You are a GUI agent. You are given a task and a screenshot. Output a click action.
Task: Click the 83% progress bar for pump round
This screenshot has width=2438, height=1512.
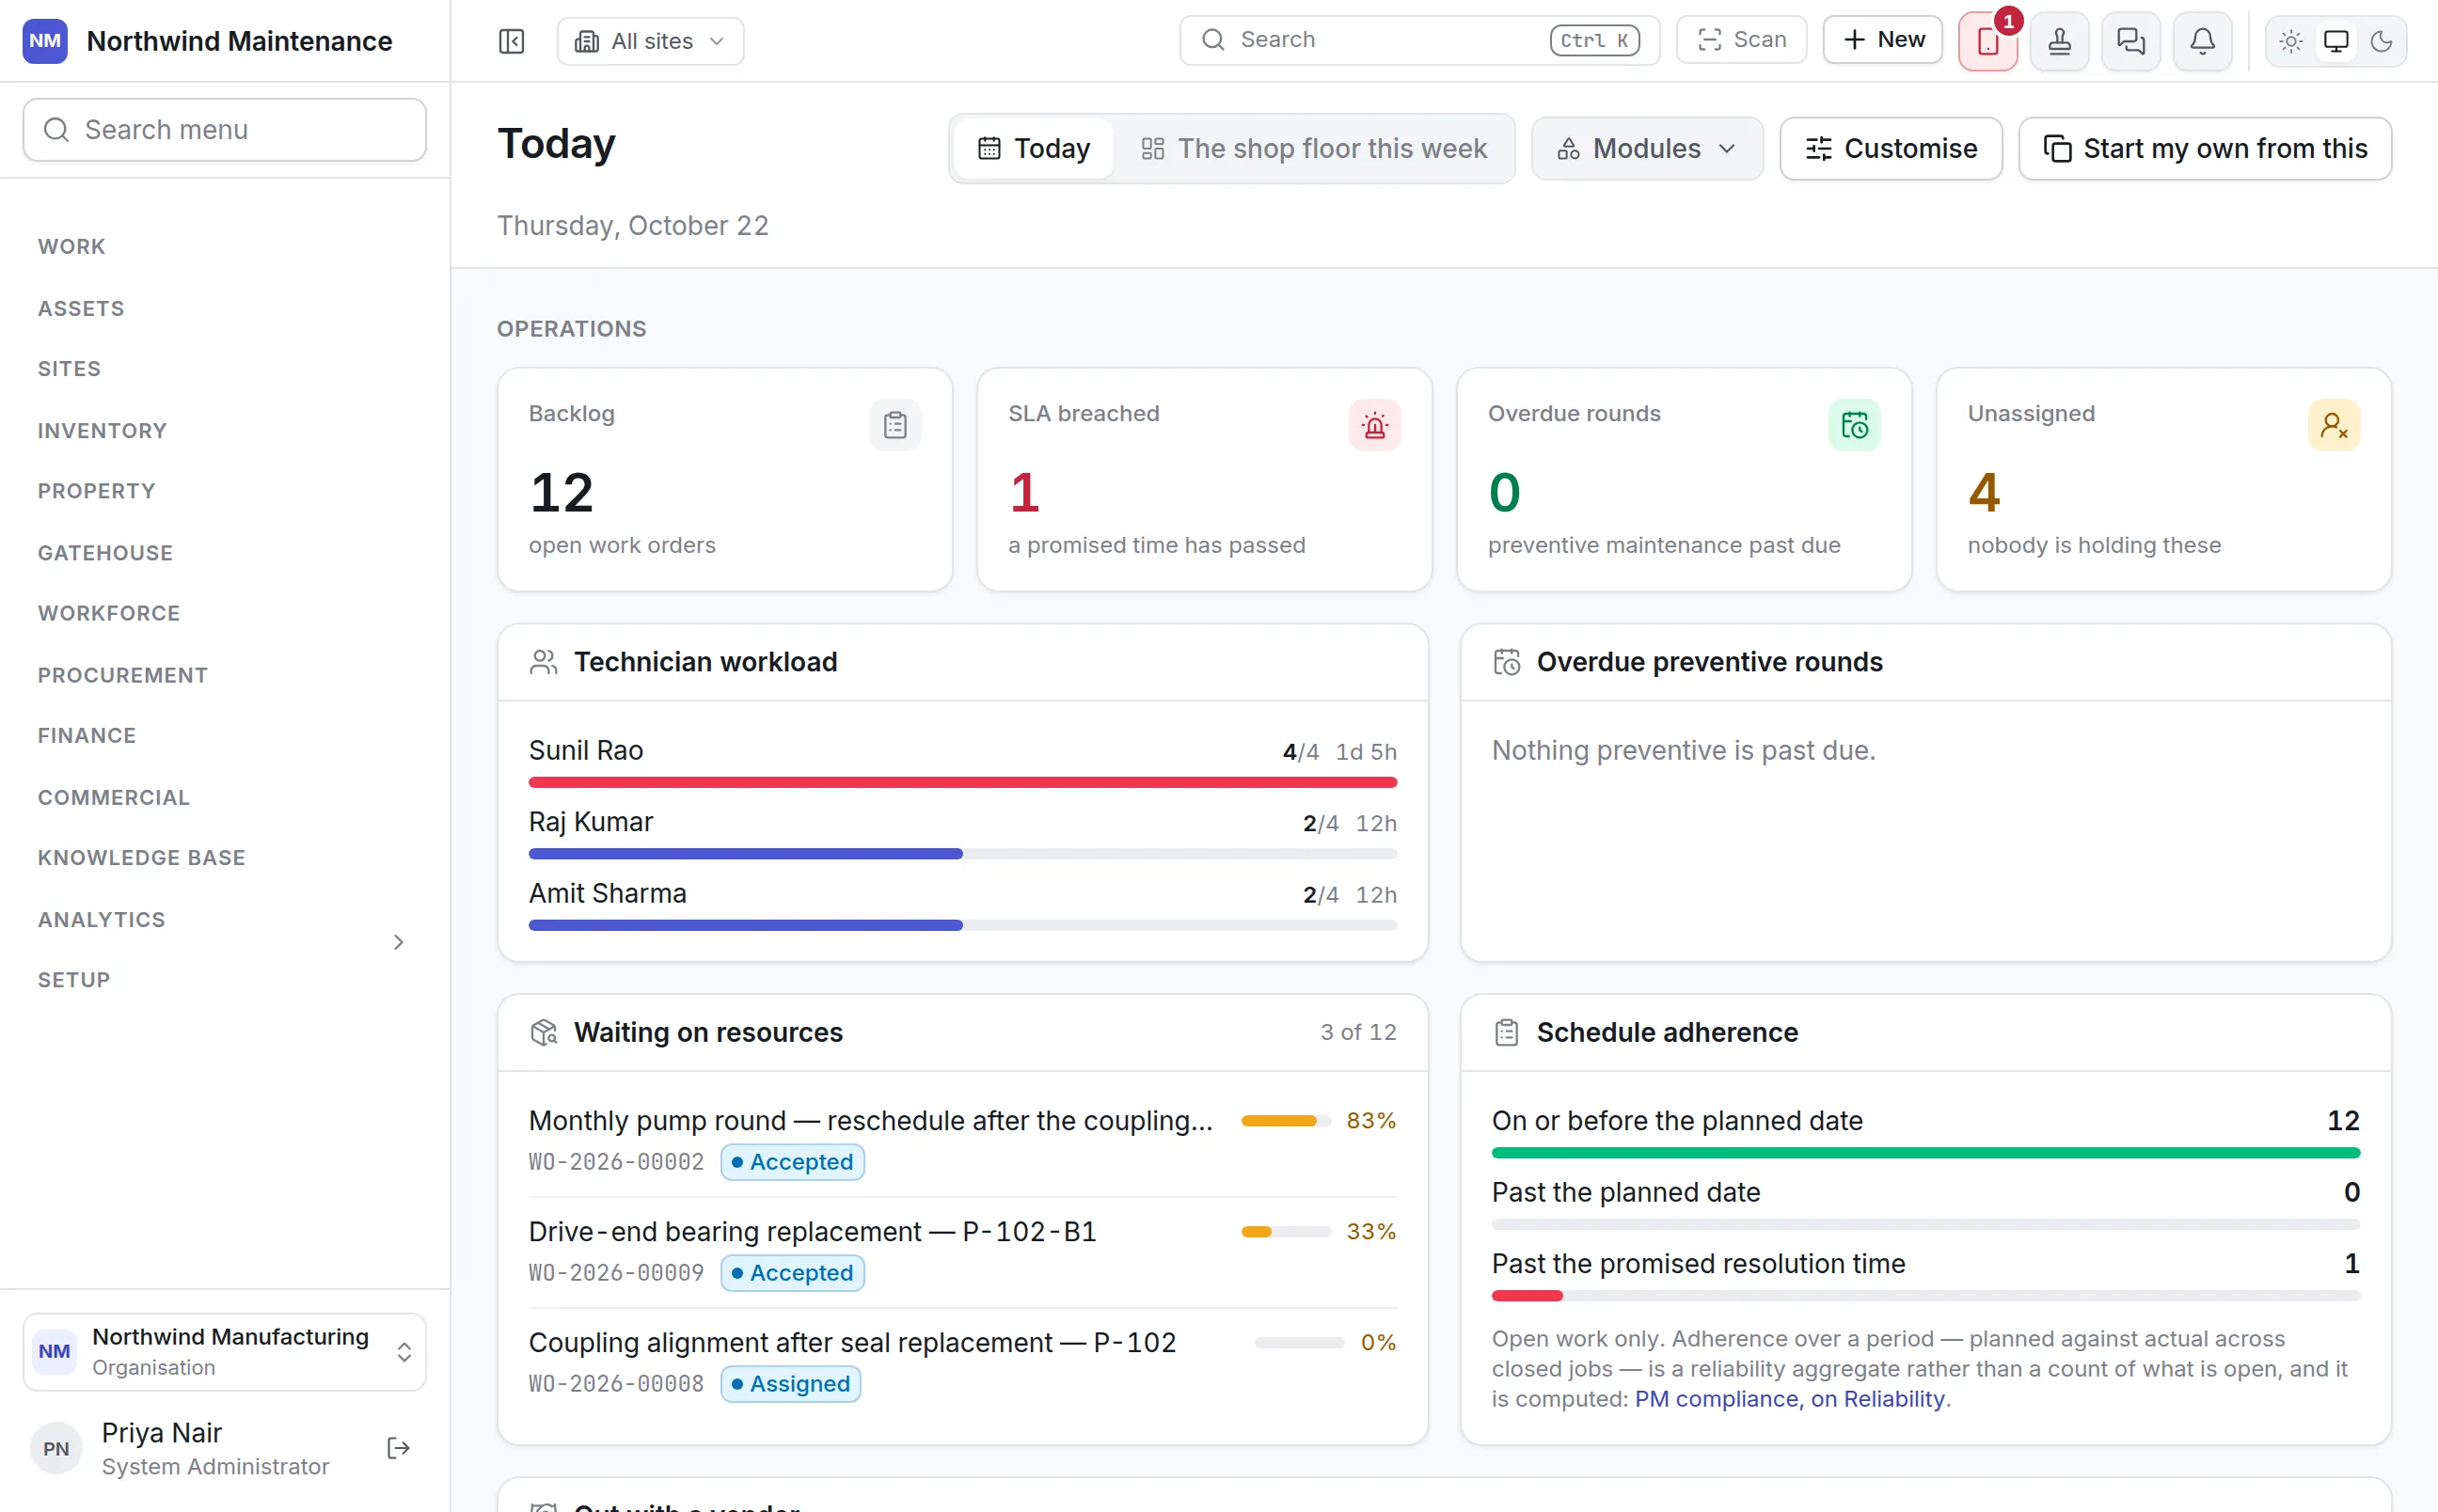1285,1120
